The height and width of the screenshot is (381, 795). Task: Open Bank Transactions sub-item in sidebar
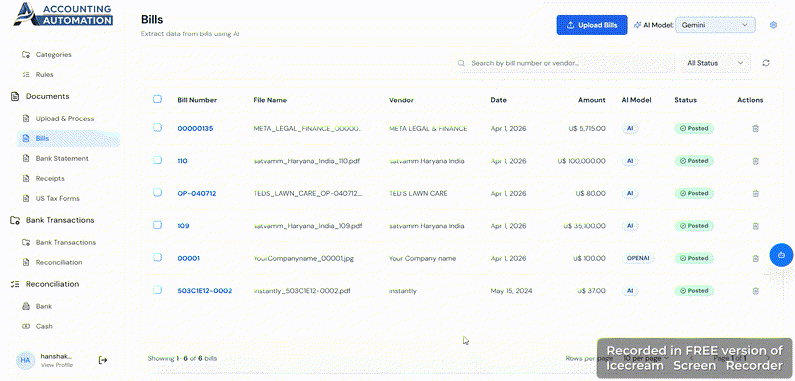coord(65,243)
